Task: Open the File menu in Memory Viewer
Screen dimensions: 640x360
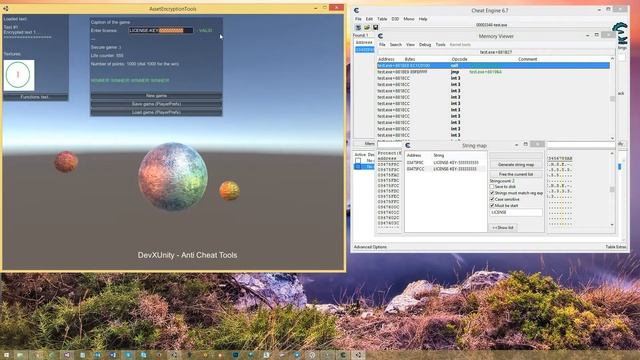Action: point(382,44)
